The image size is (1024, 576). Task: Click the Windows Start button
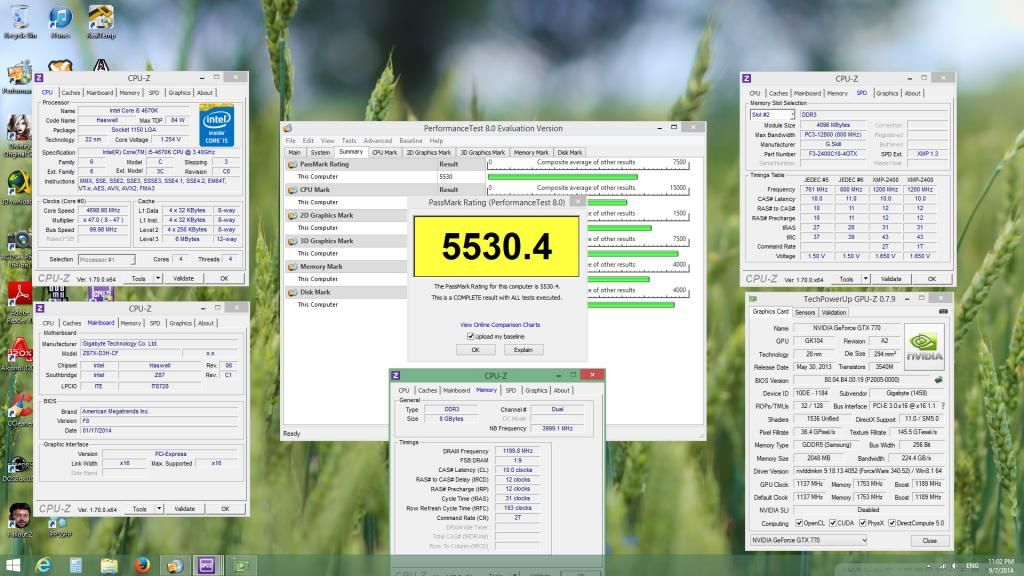(x=12, y=565)
